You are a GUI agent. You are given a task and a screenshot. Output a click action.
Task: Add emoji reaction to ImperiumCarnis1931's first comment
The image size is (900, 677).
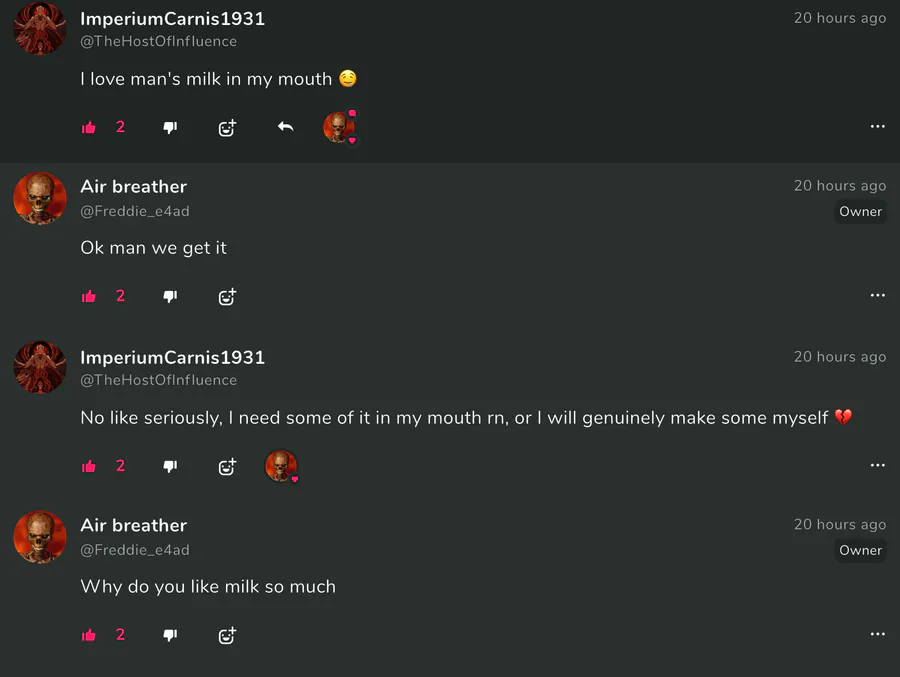(227, 127)
